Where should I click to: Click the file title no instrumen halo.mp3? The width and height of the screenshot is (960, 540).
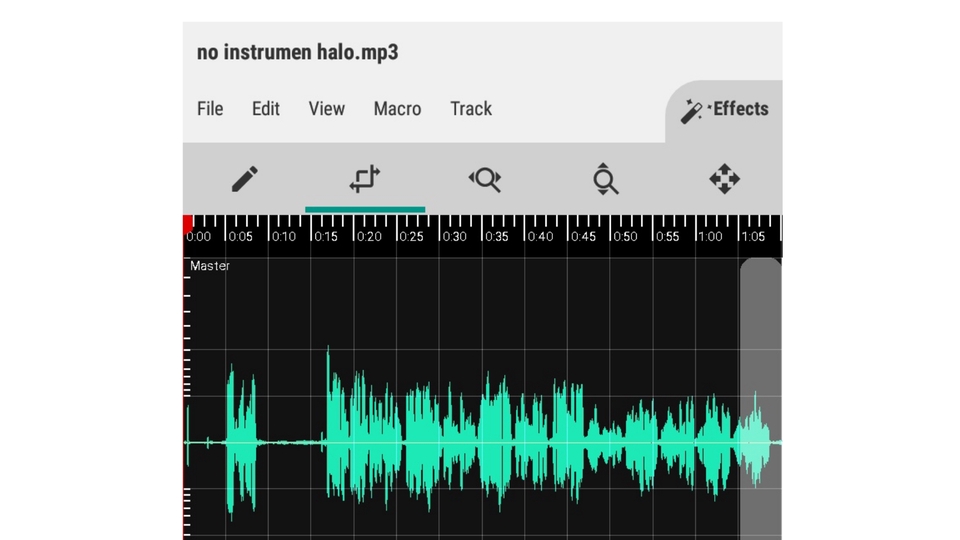point(298,52)
